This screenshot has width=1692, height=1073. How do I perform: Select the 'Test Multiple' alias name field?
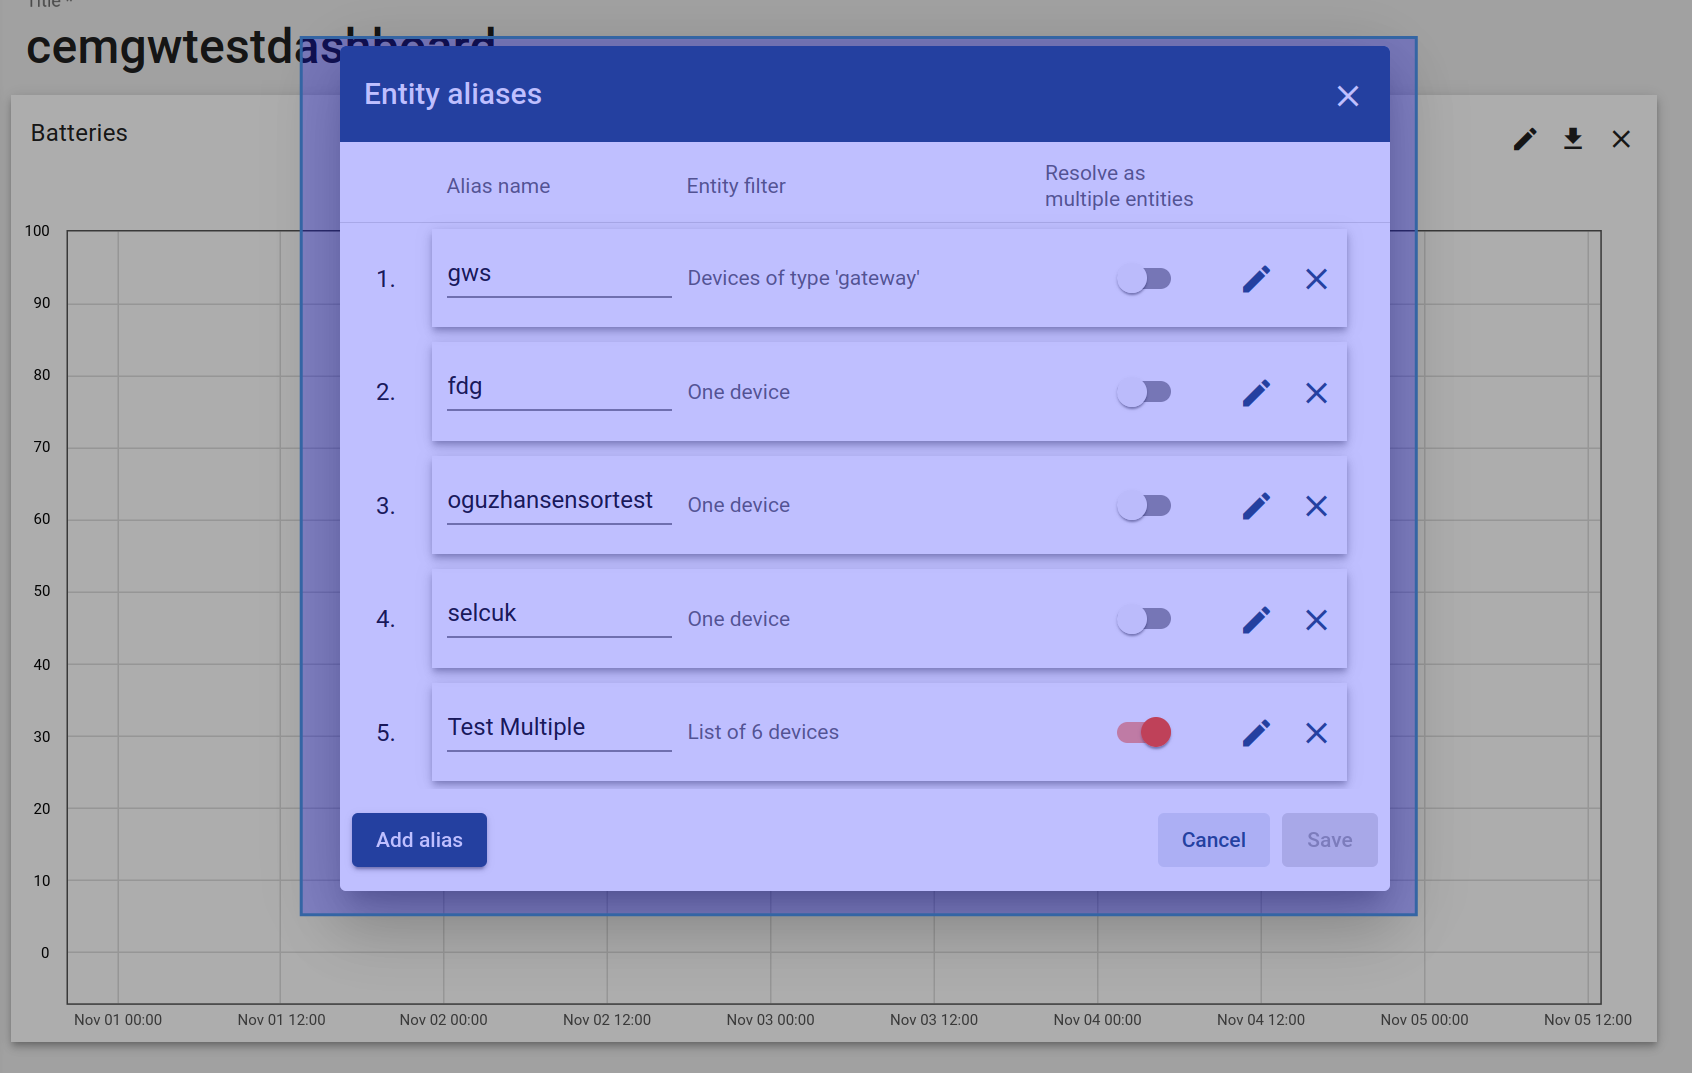[558, 727]
